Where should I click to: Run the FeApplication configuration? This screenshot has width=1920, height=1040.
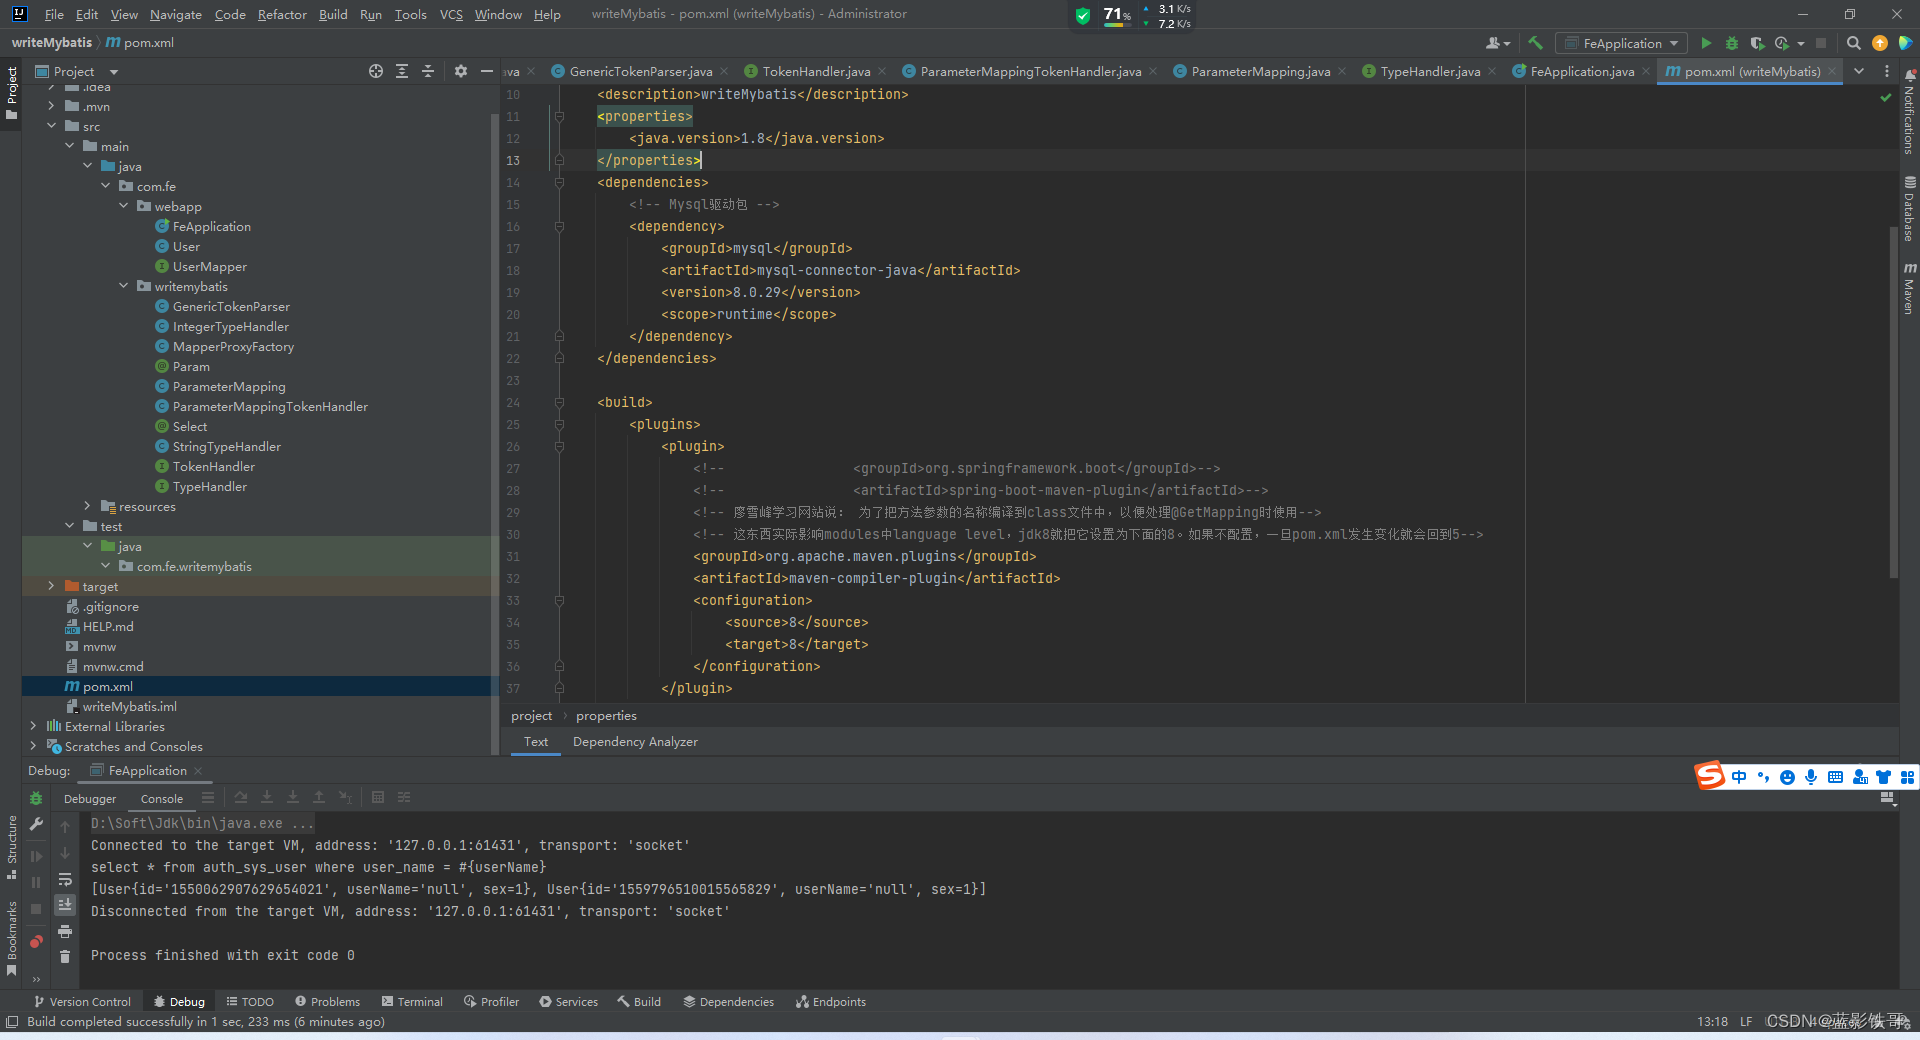[x=1706, y=43]
